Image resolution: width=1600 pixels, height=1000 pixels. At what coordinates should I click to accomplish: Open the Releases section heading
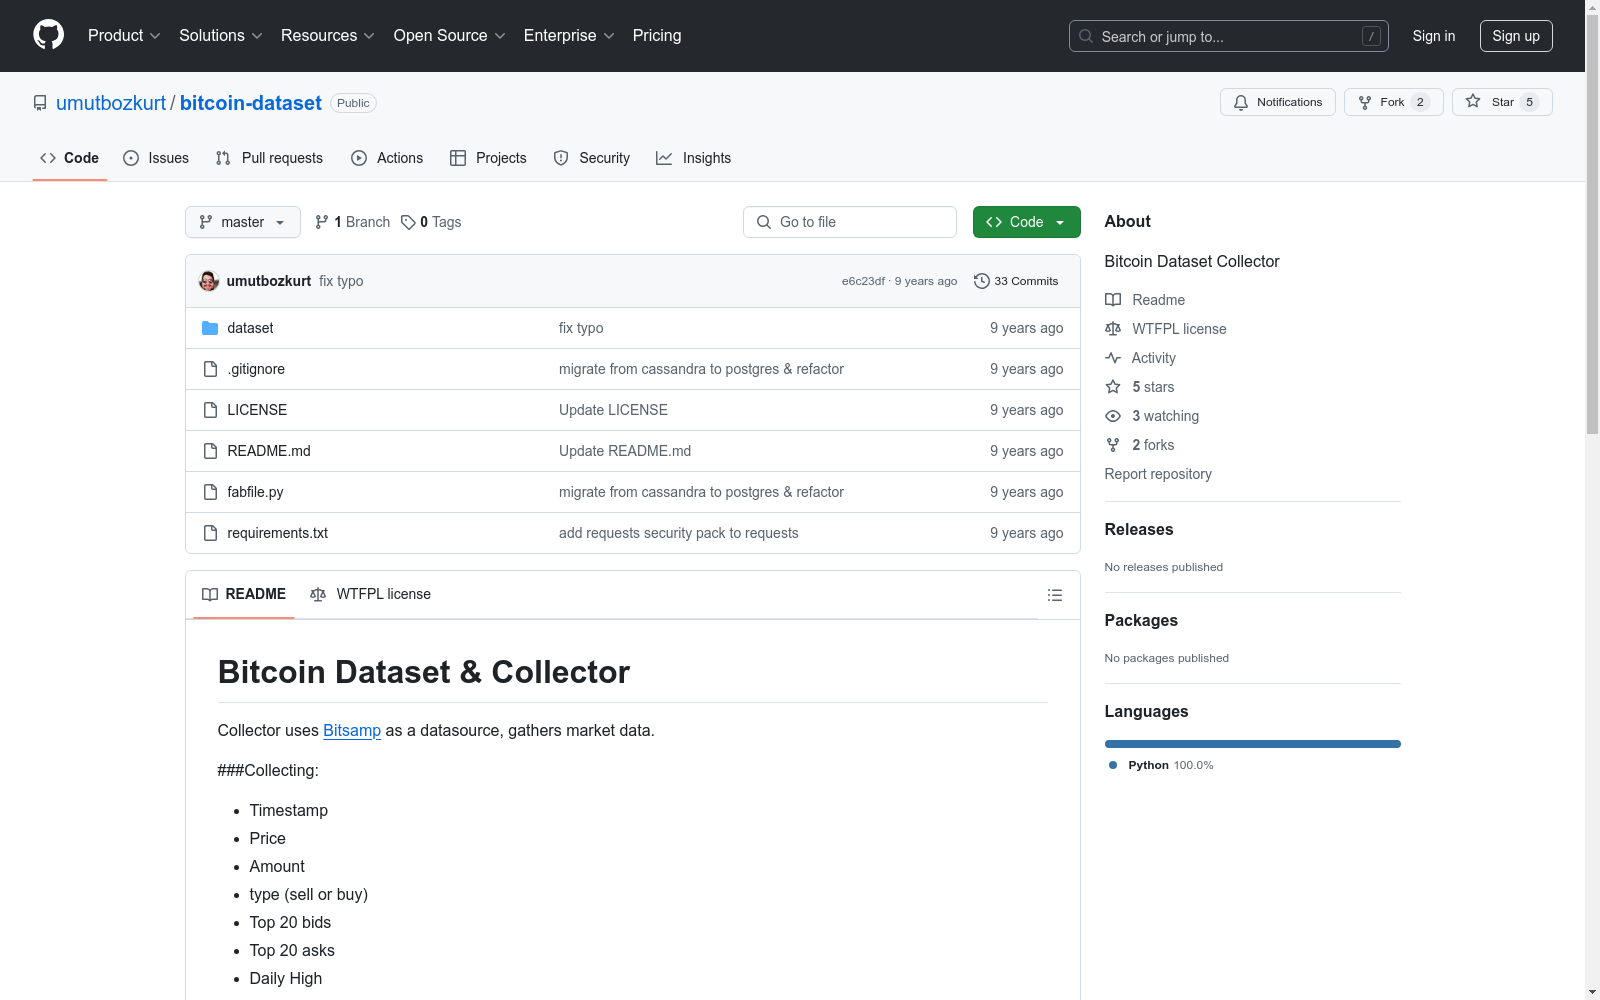coord(1139,529)
